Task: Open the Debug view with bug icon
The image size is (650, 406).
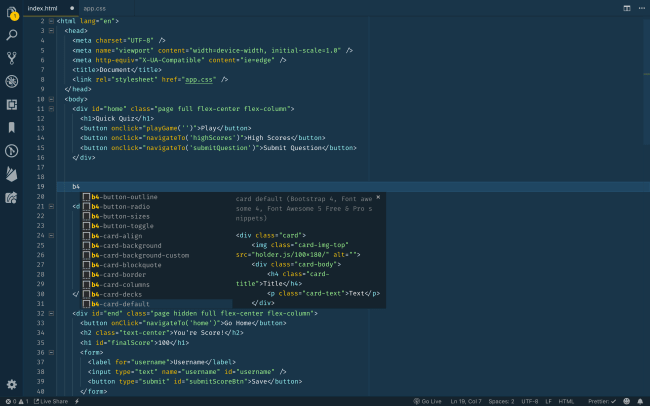Action: (x=11, y=81)
